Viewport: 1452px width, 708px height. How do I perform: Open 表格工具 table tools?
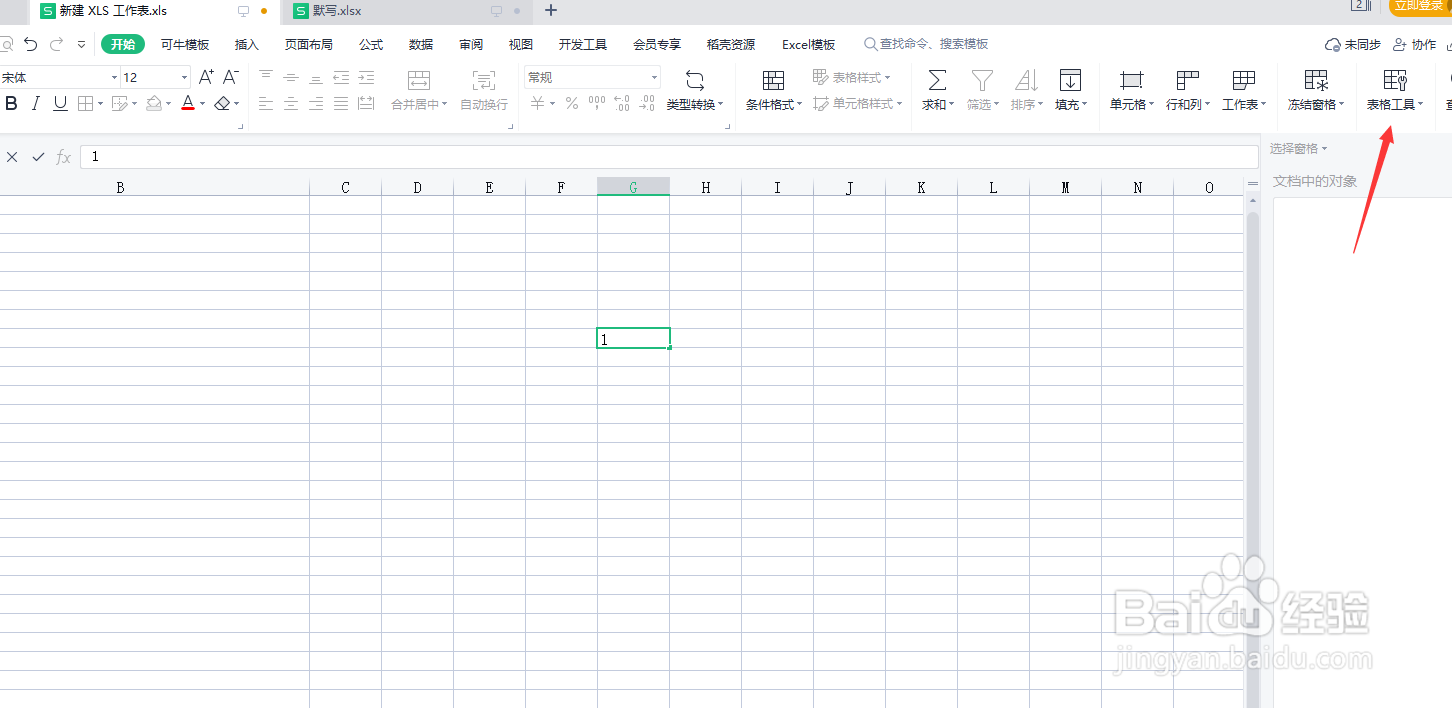coord(1395,90)
